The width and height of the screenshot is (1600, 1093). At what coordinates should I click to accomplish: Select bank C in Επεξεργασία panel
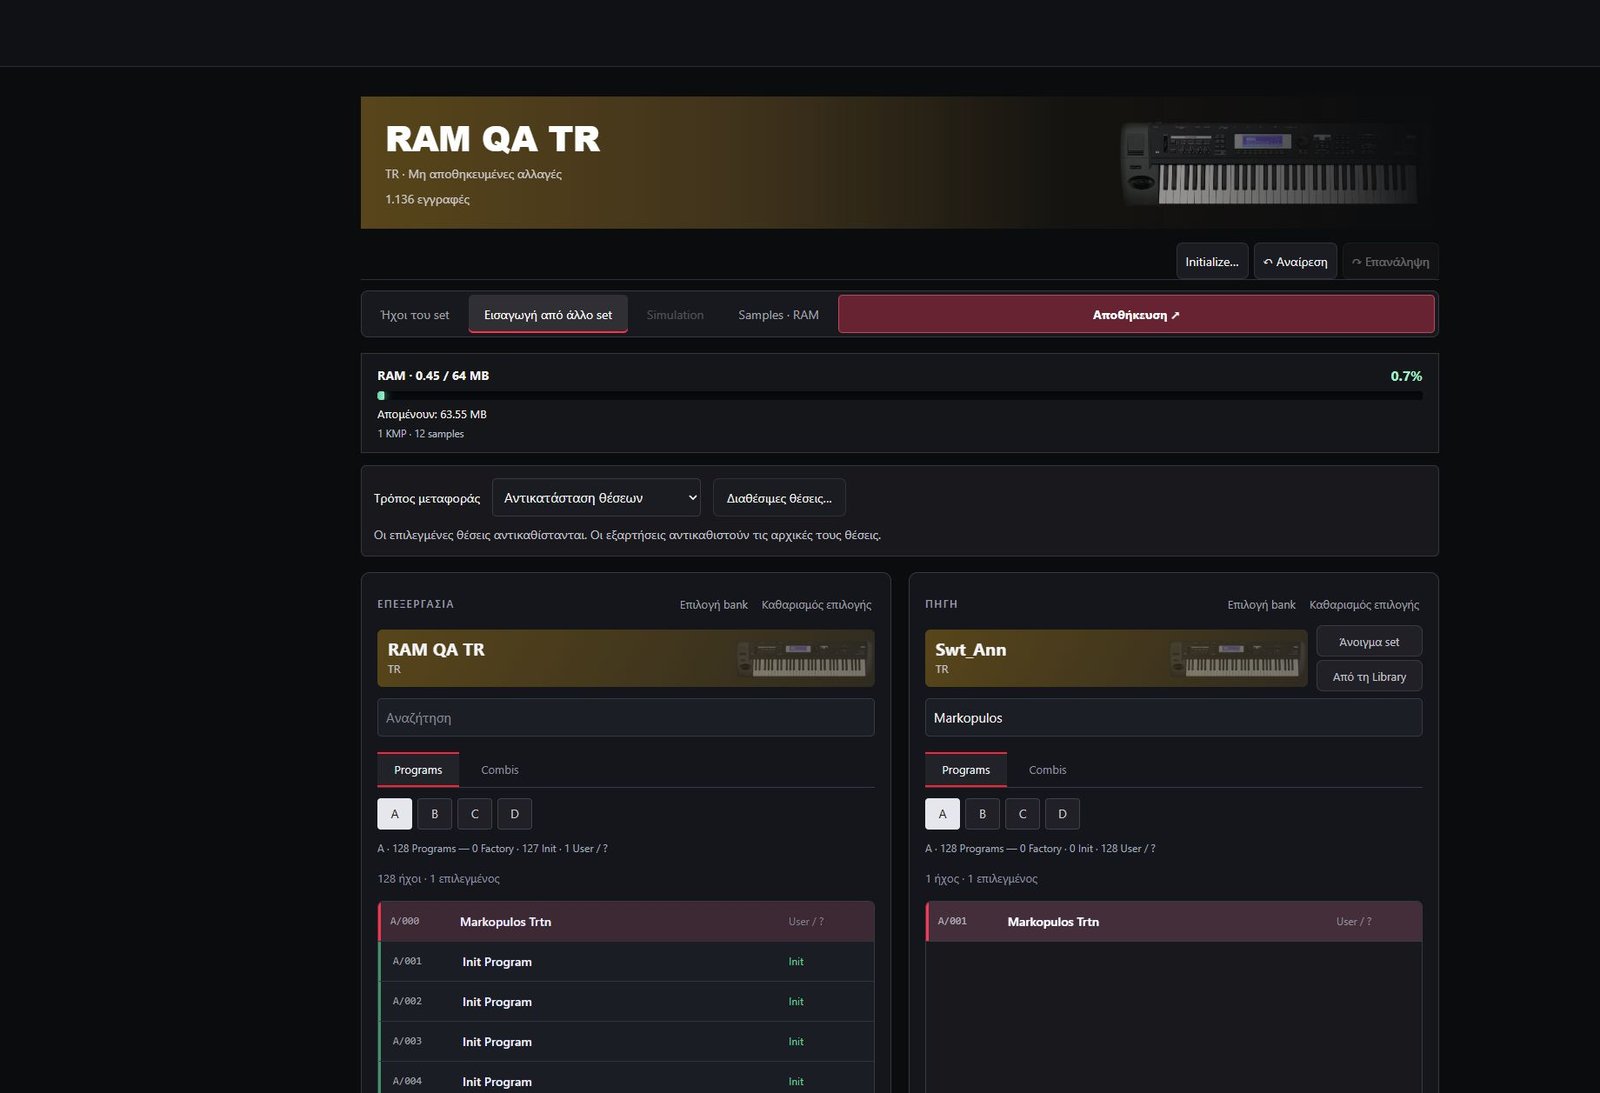click(x=475, y=814)
